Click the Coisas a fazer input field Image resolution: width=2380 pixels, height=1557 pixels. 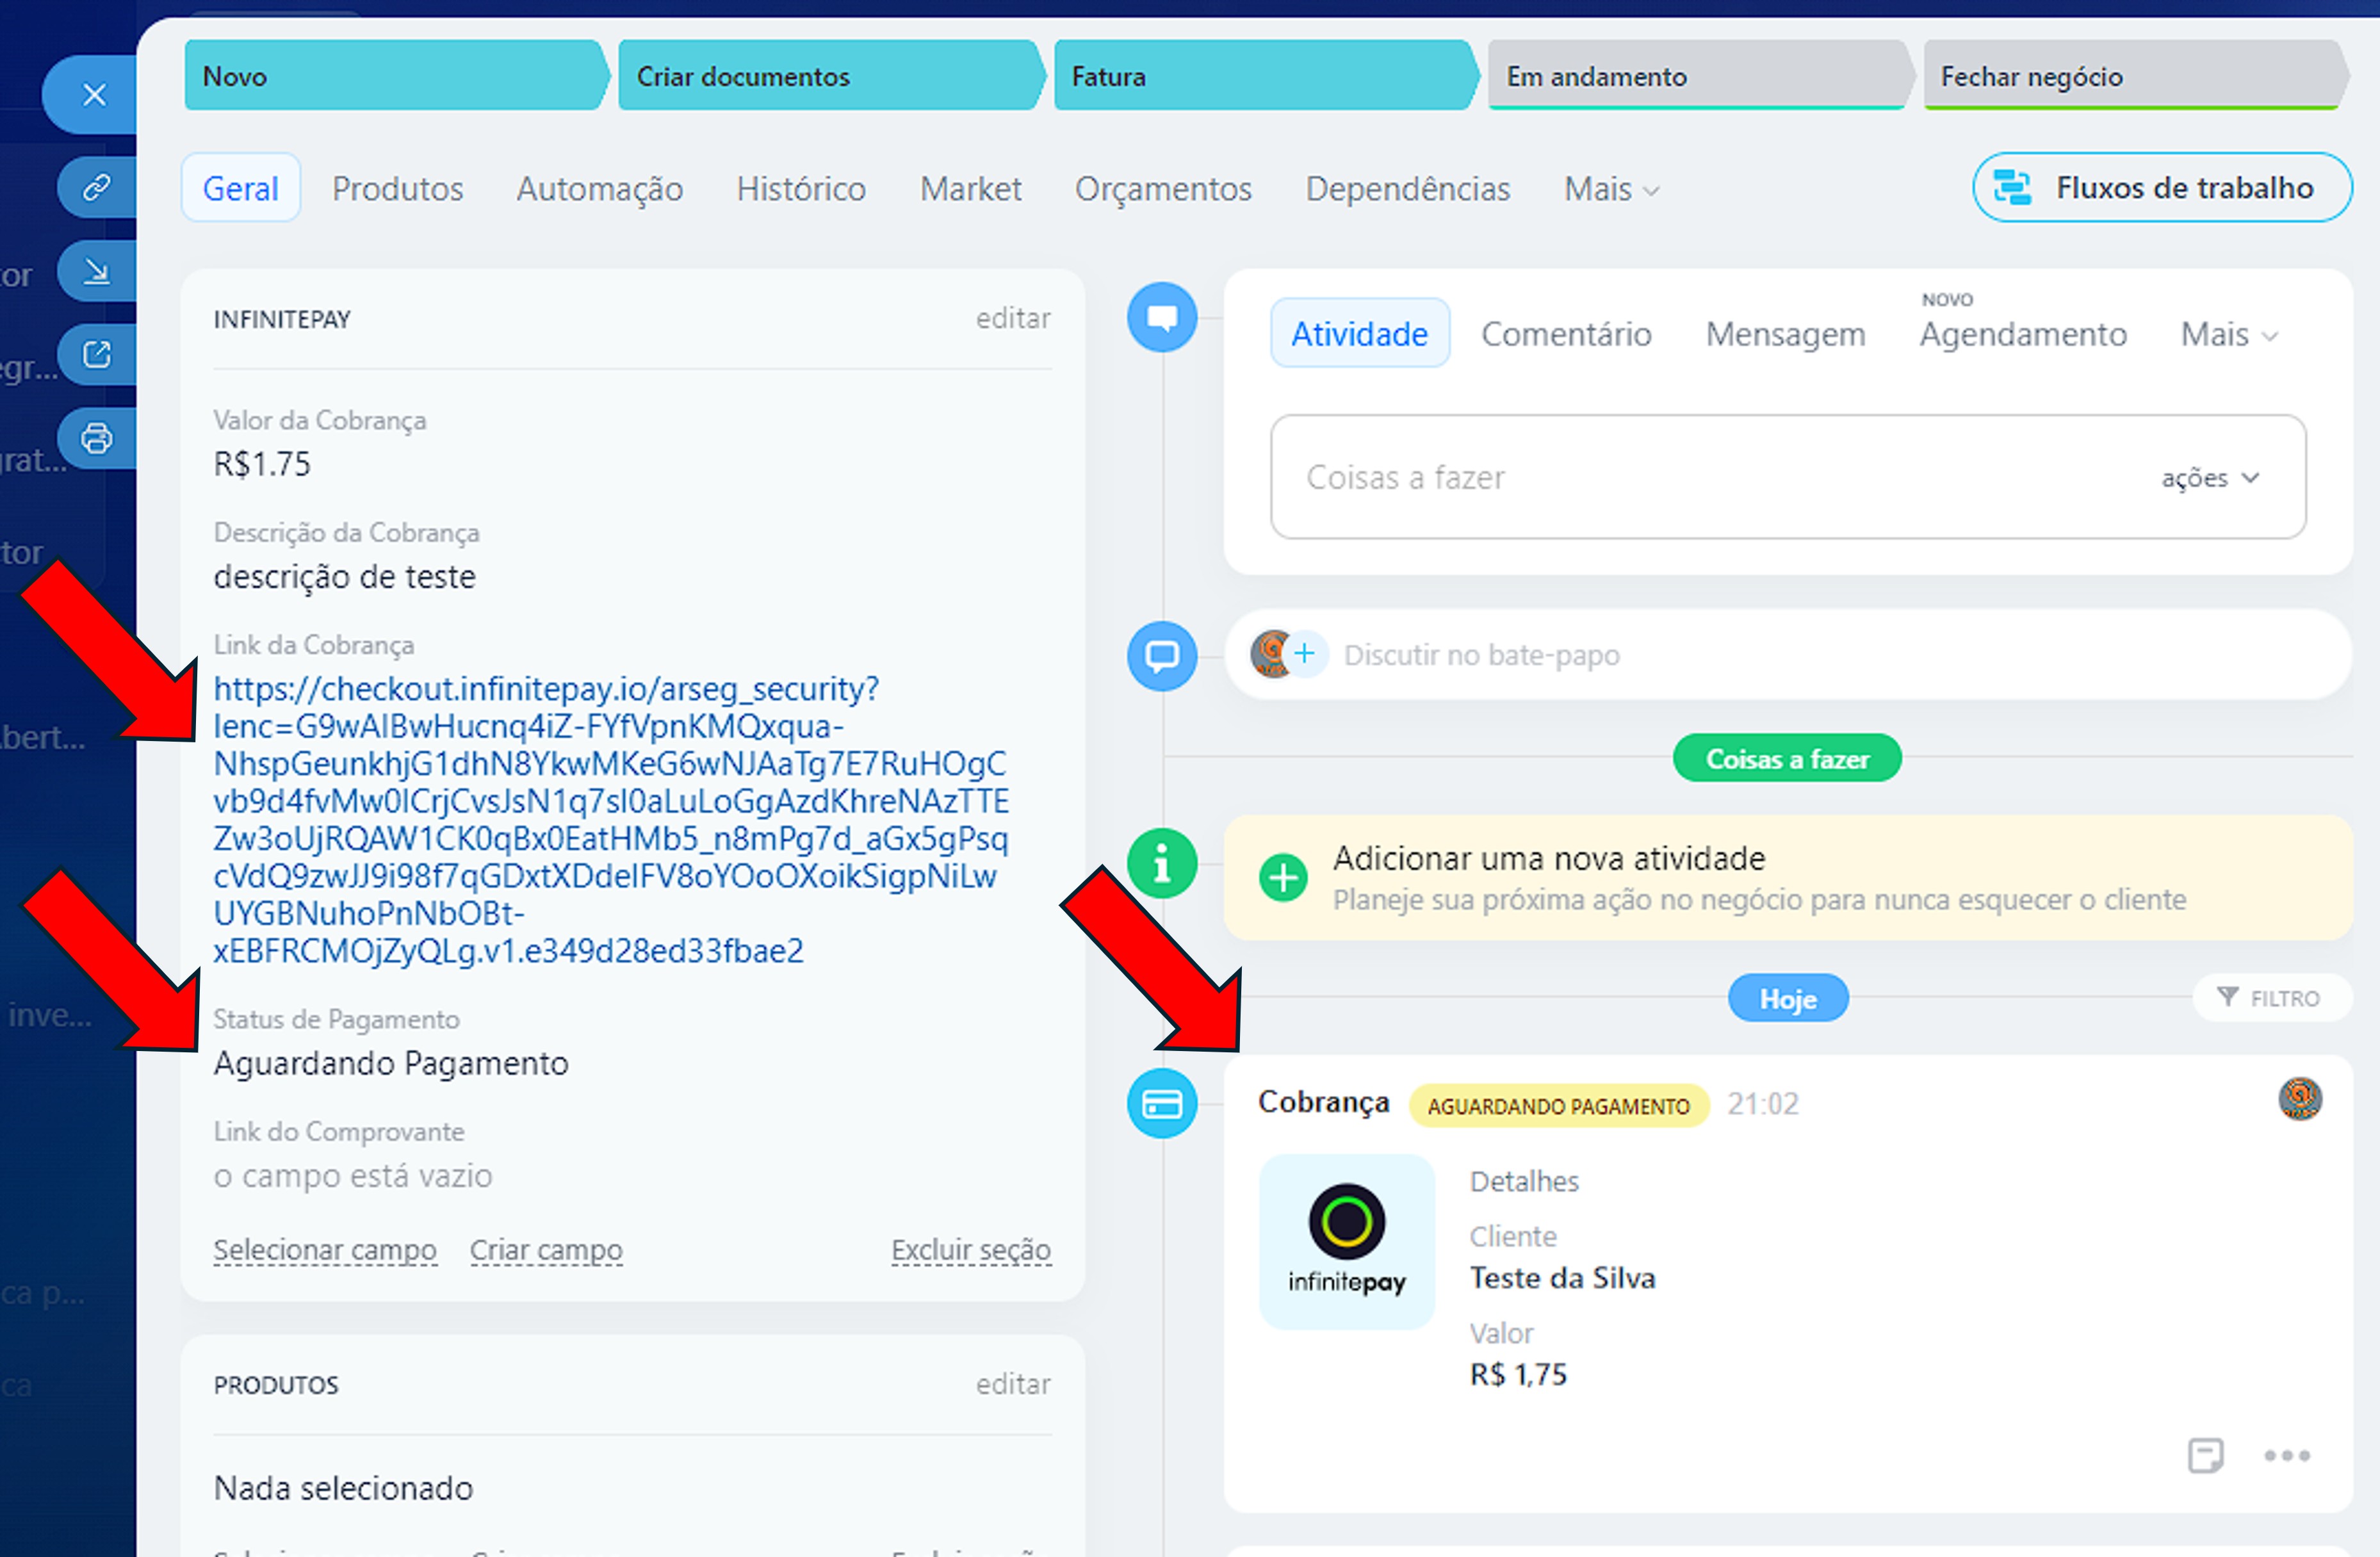tap(1700, 478)
